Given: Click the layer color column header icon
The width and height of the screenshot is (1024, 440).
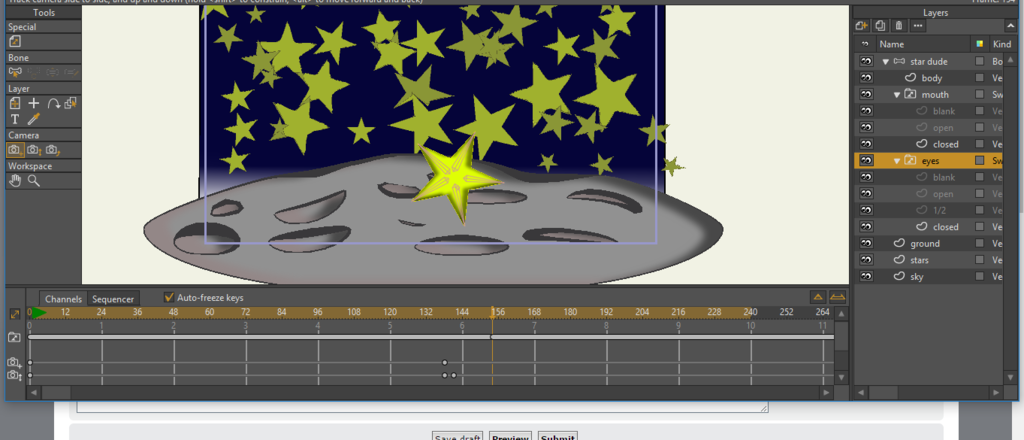Looking at the screenshot, I should pos(979,44).
